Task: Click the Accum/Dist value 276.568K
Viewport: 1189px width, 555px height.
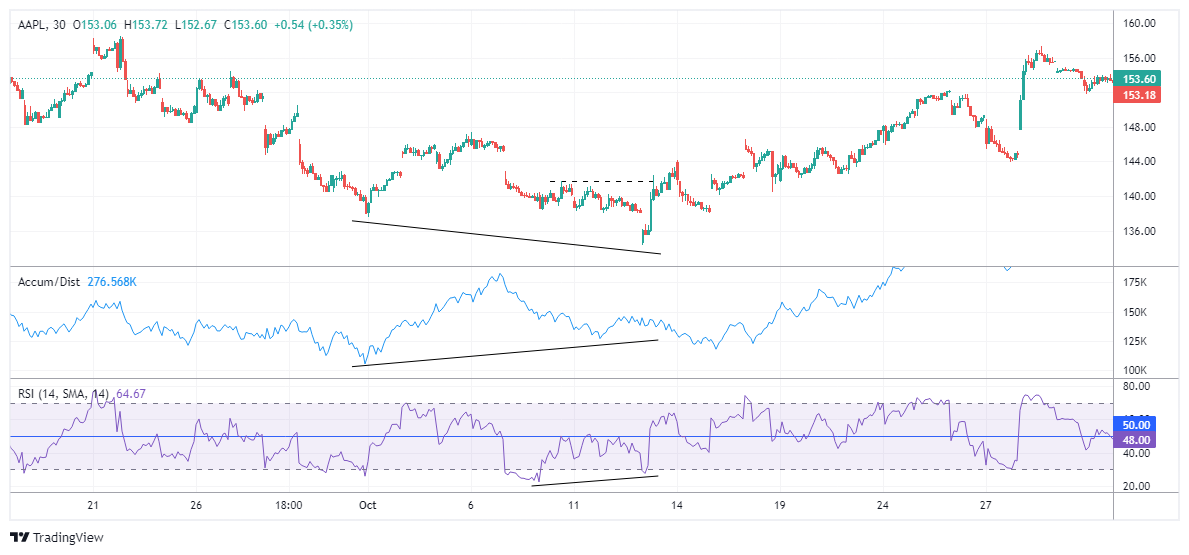Action: pyautogui.click(x=112, y=282)
